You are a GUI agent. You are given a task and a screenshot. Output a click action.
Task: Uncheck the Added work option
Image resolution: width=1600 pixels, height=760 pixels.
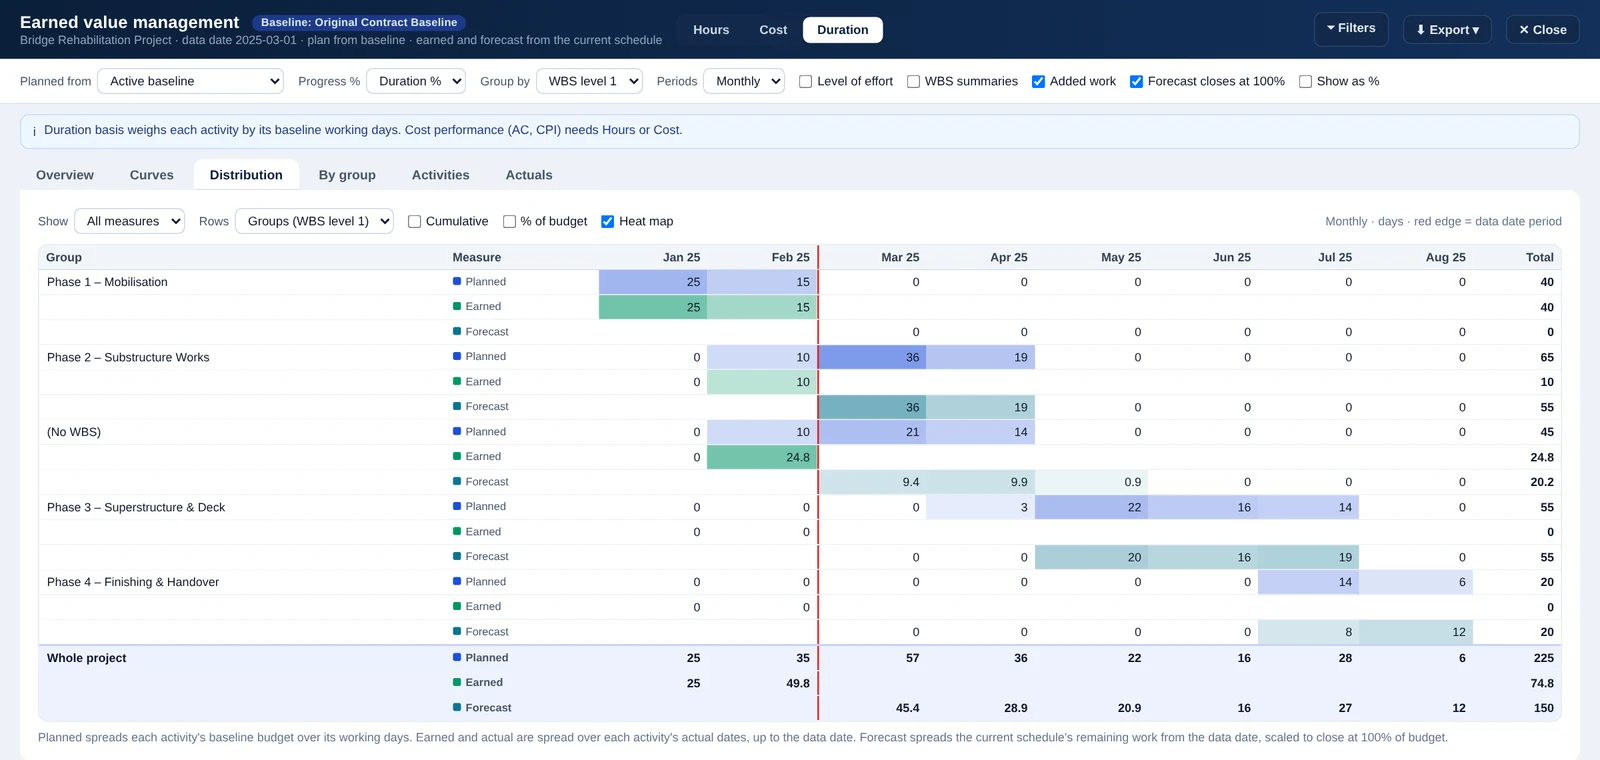tap(1039, 82)
